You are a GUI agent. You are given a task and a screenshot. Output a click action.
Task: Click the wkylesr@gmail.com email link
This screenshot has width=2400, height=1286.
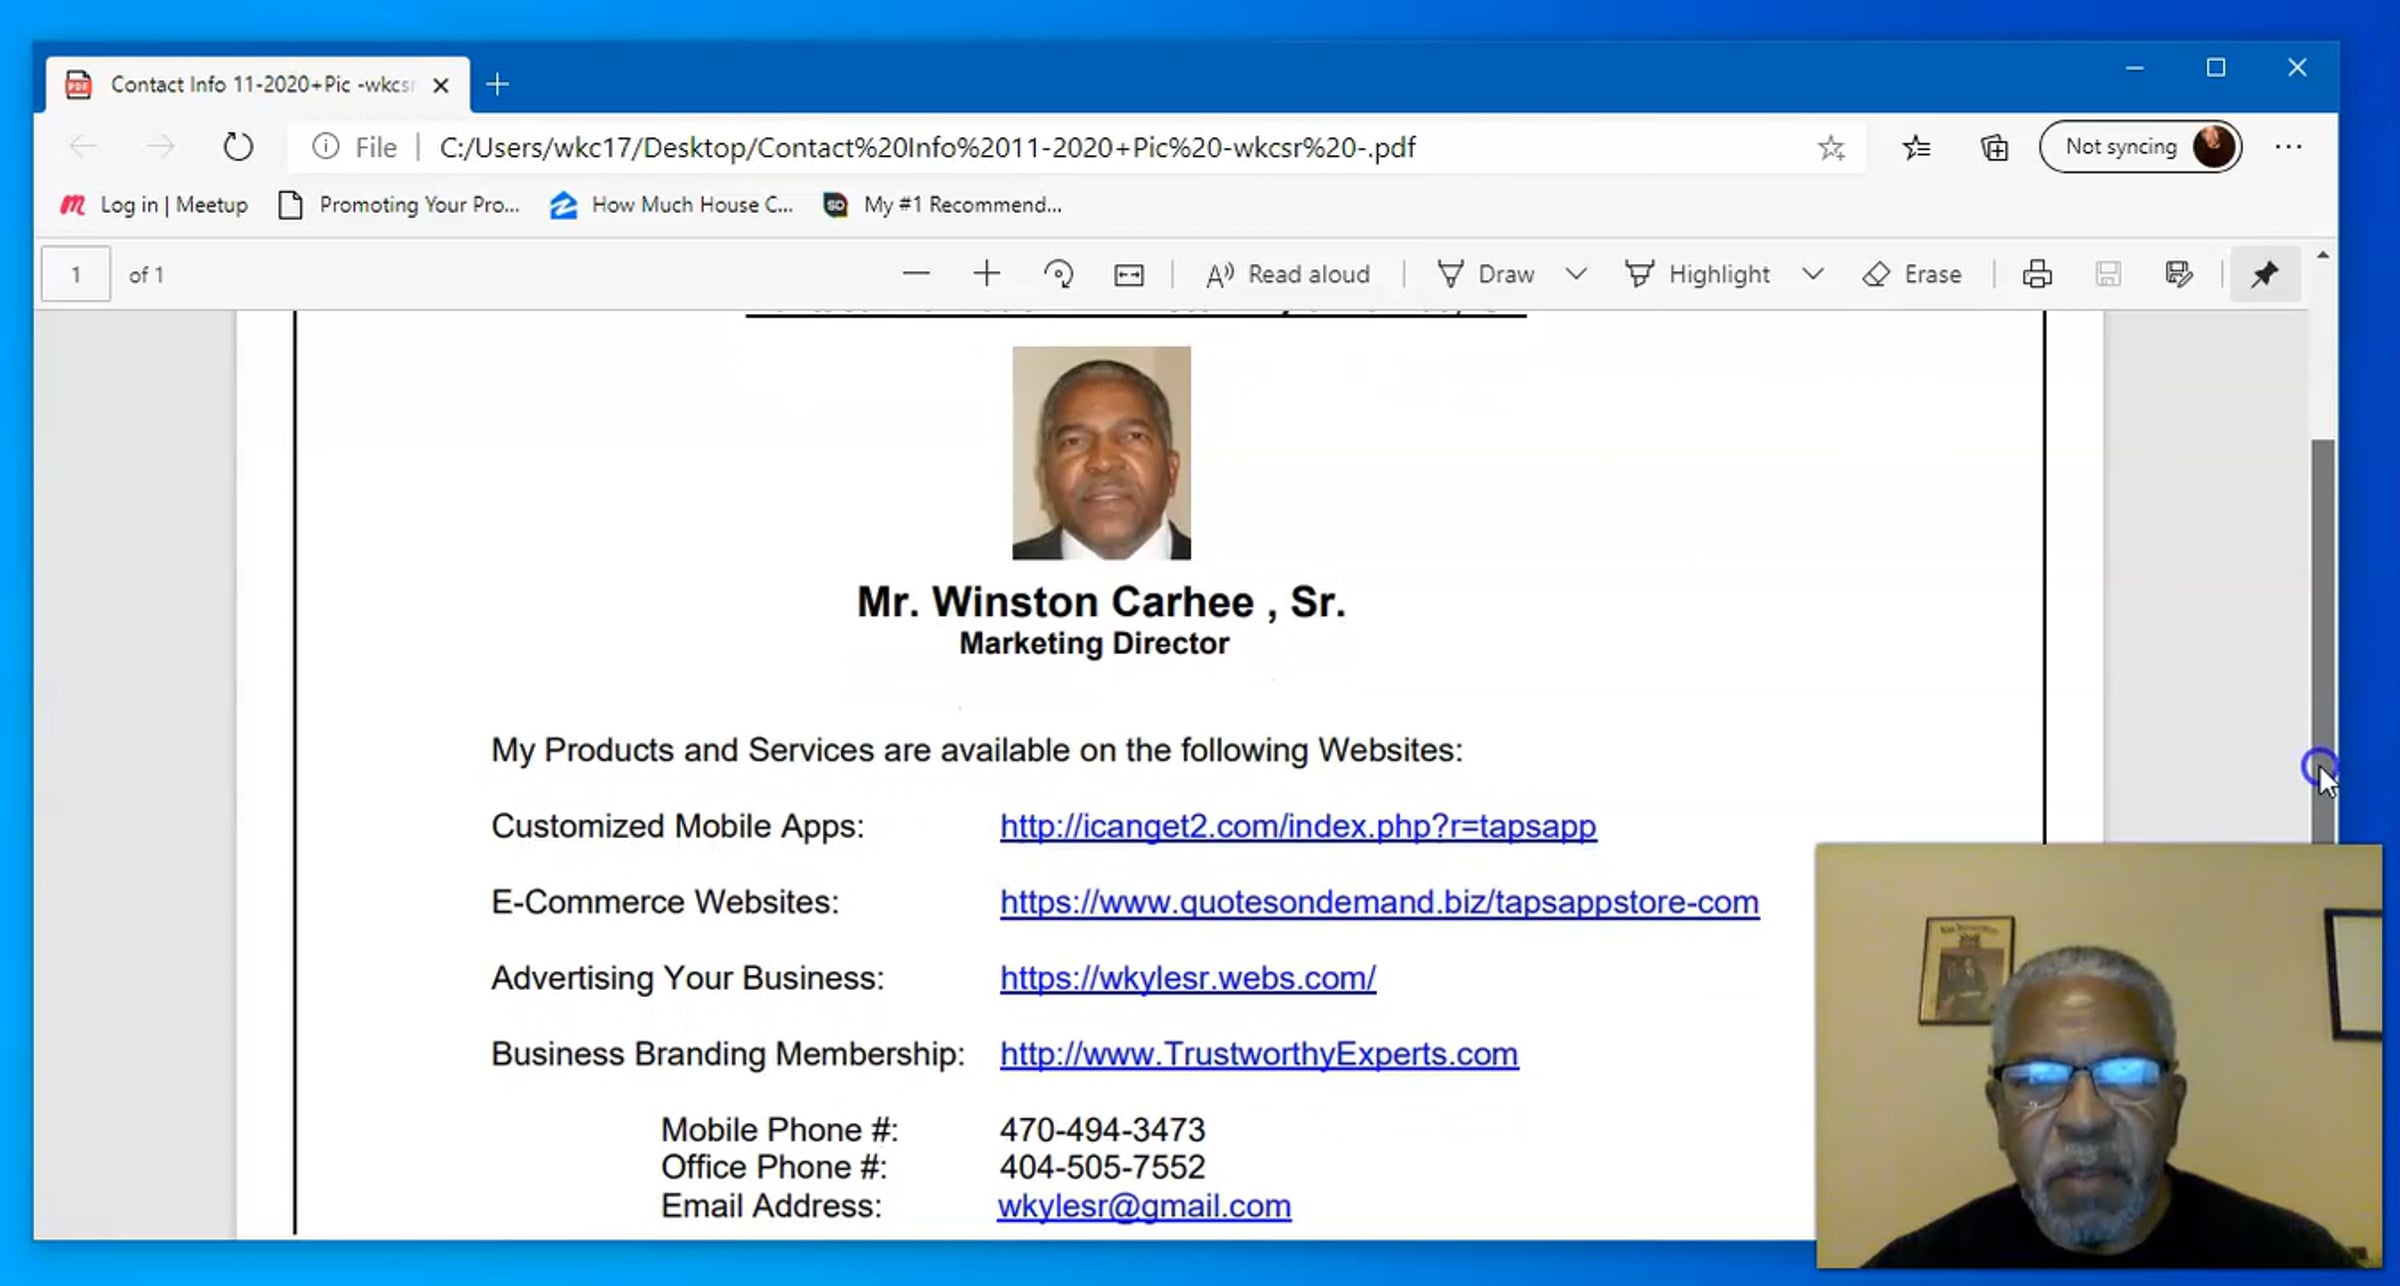click(1144, 1206)
